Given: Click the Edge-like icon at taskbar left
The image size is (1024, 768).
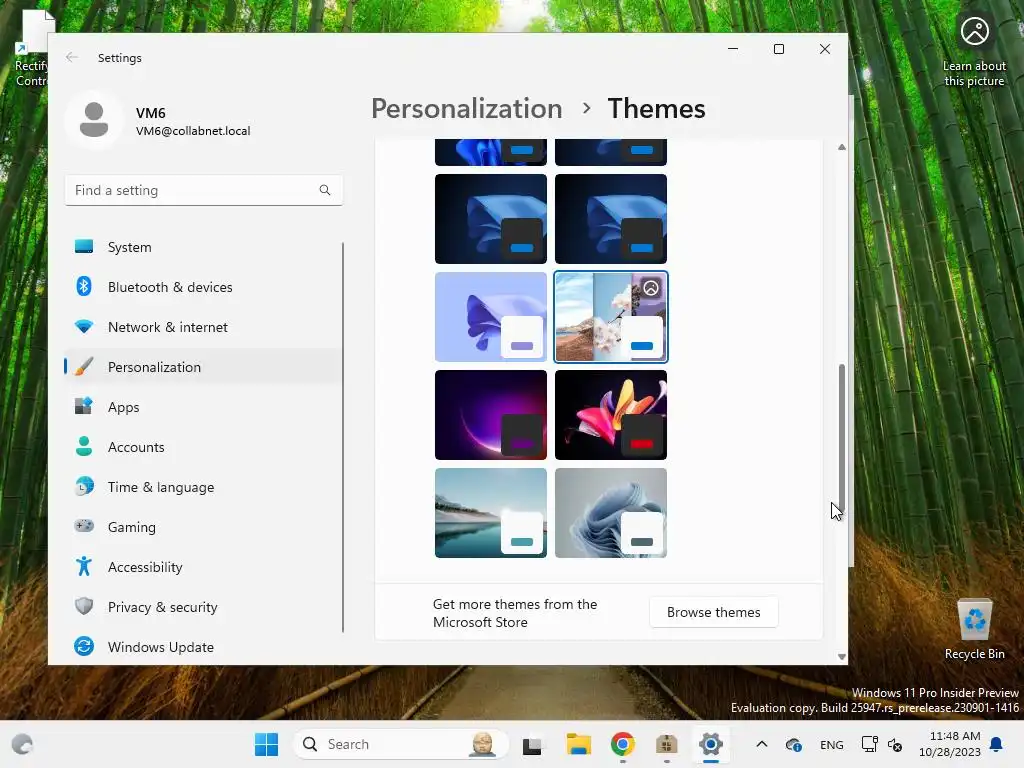Looking at the screenshot, I should tap(22, 744).
